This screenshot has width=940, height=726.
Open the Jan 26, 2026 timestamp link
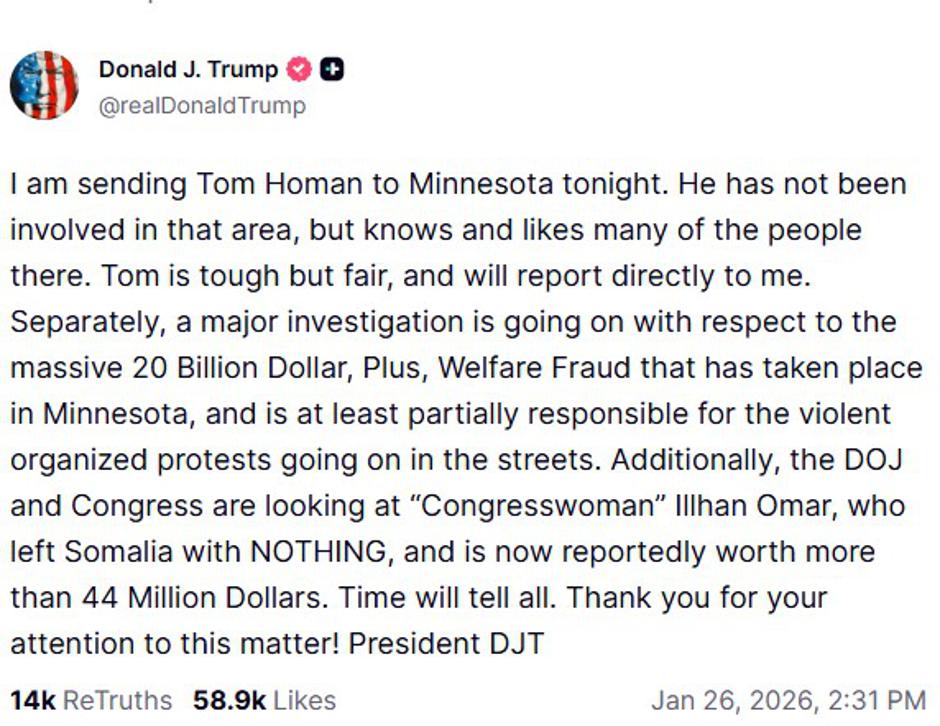788,700
